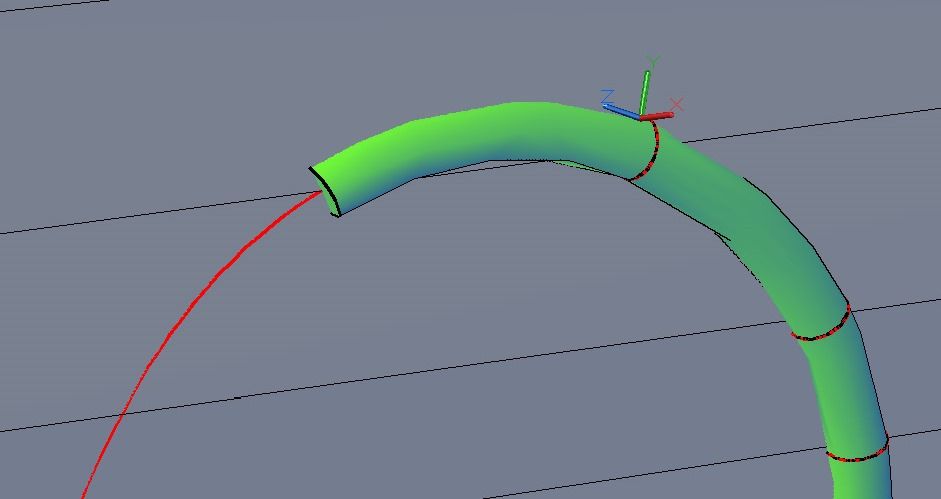Click the X label on the UCS icon
Screen dimensions: 941x499
point(677,104)
